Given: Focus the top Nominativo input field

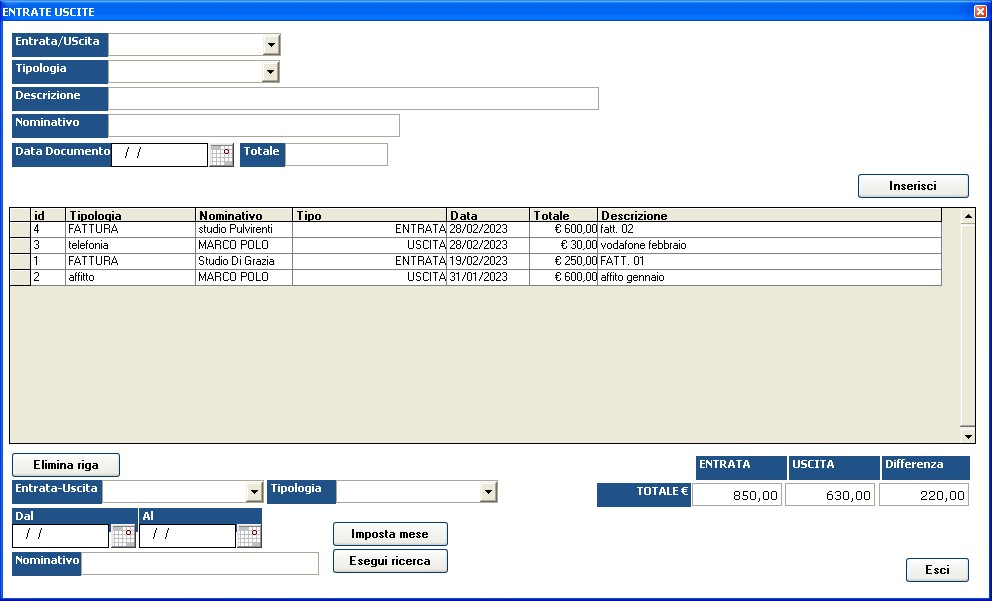Looking at the screenshot, I should pyautogui.click(x=254, y=125).
